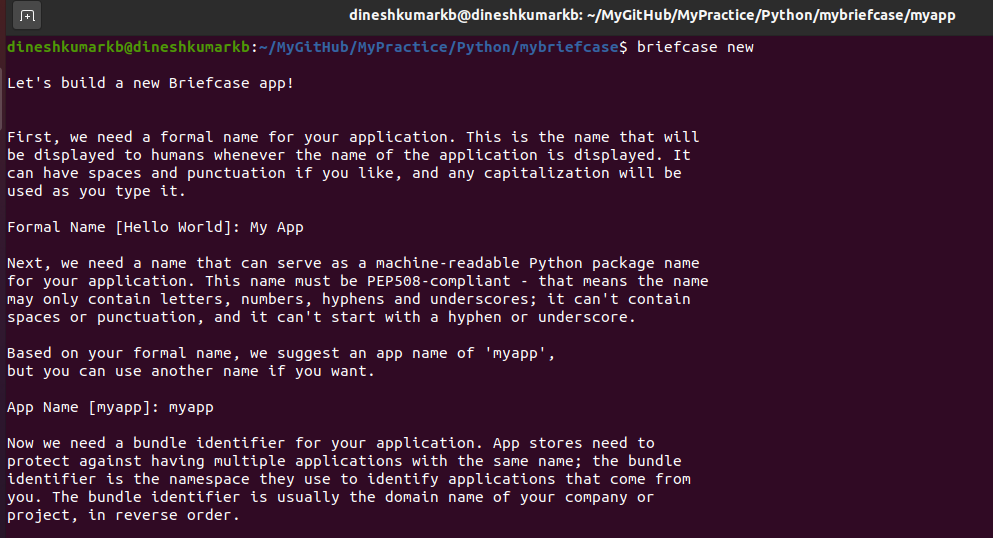
Task: Select the terminal window title text
Action: click(652, 15)
